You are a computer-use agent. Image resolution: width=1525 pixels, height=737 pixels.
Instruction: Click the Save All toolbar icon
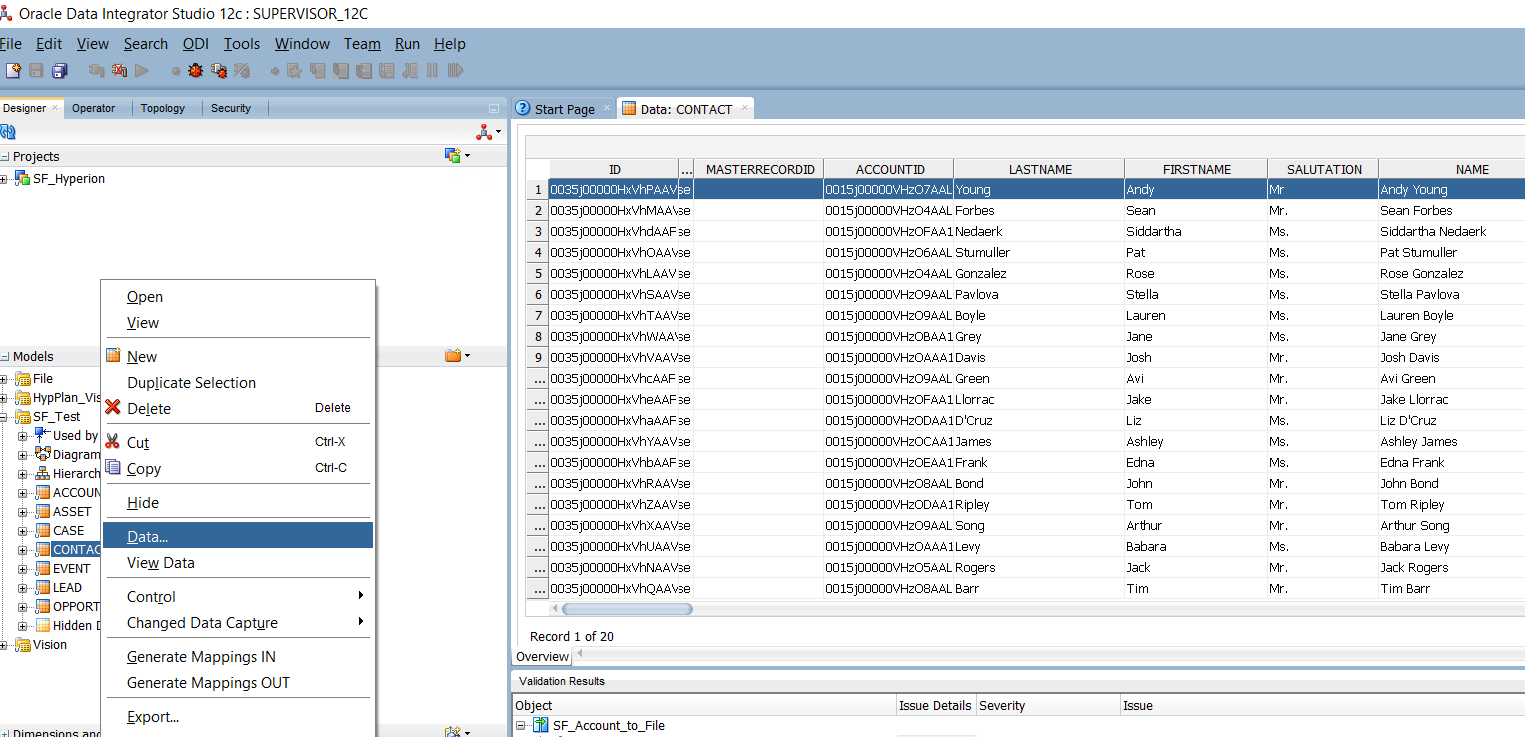click(60, 71)
